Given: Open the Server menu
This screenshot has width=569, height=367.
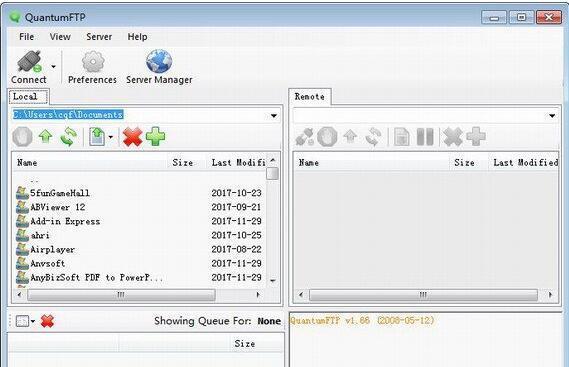Looking at the screenshot, I should tap(99, 37).
